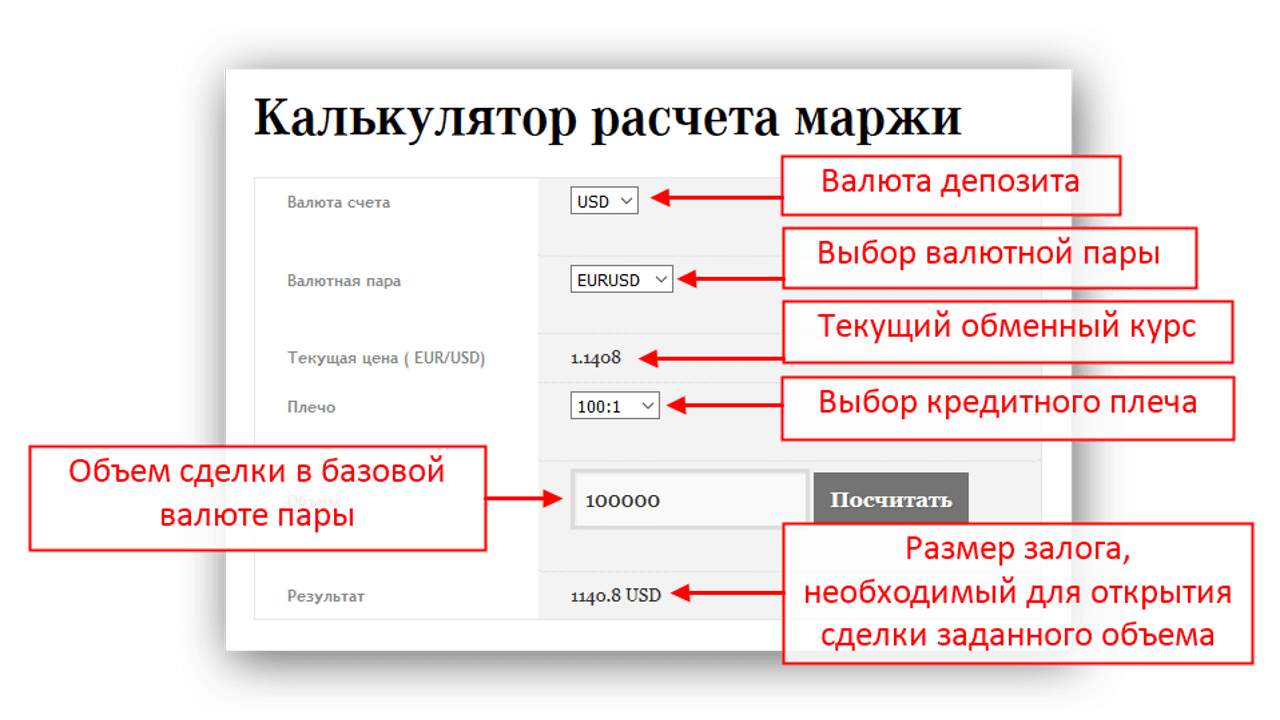Open the 100:1 leverage dropdown
1280x720 pixels.
pos(615,406)
